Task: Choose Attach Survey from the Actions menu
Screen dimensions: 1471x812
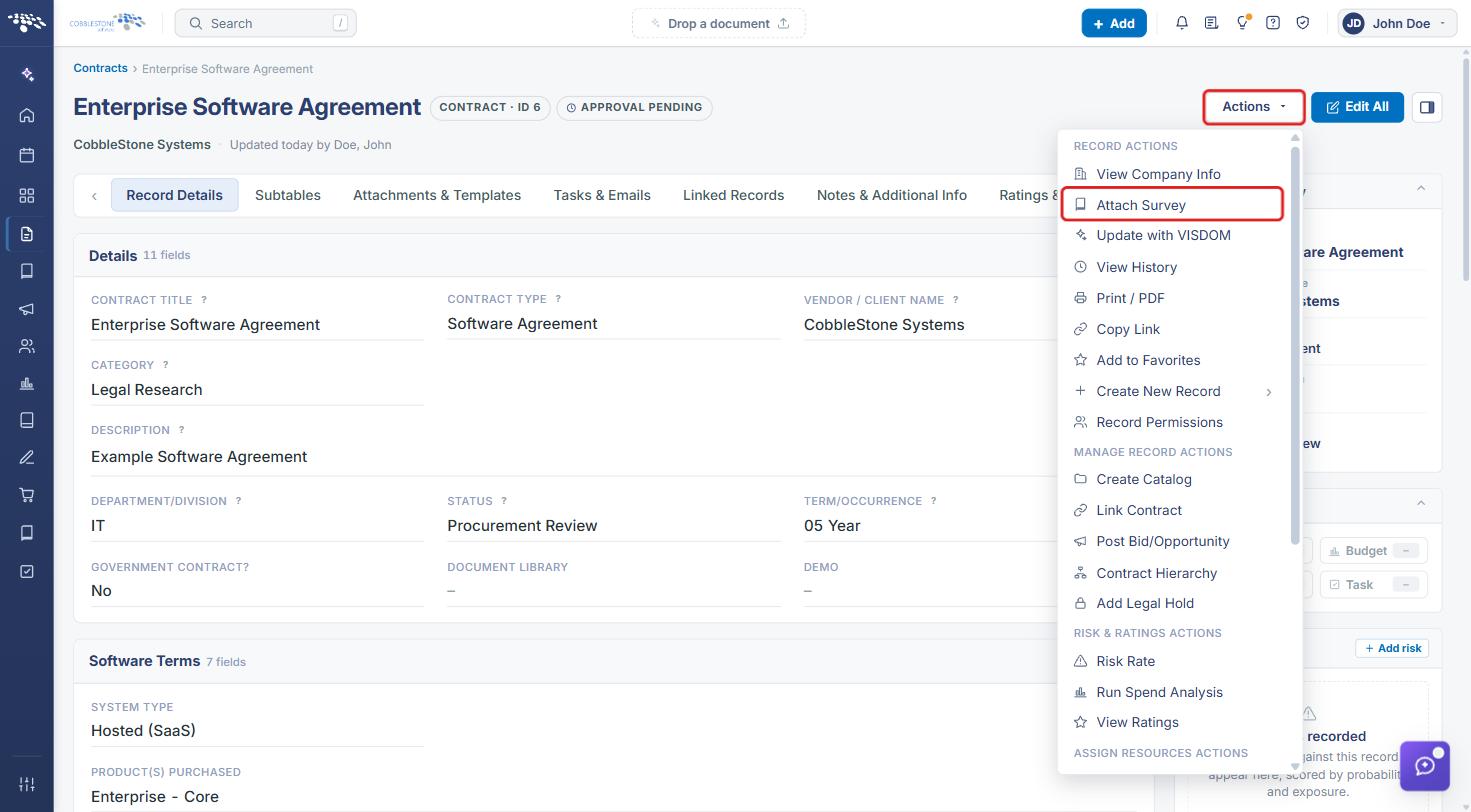Action: pyautogui.click(x=1172, y=205)
